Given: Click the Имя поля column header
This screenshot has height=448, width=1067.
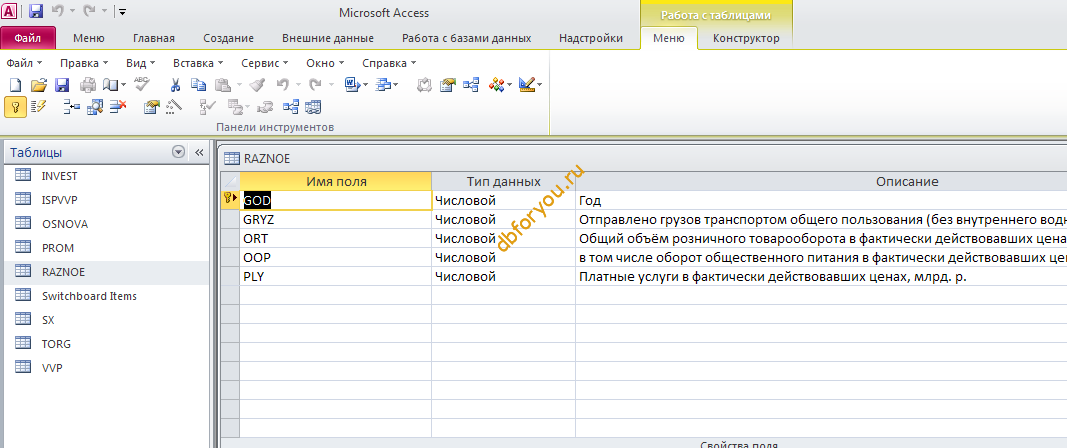Looking at the screenshot, I should (x=336, y=182).
